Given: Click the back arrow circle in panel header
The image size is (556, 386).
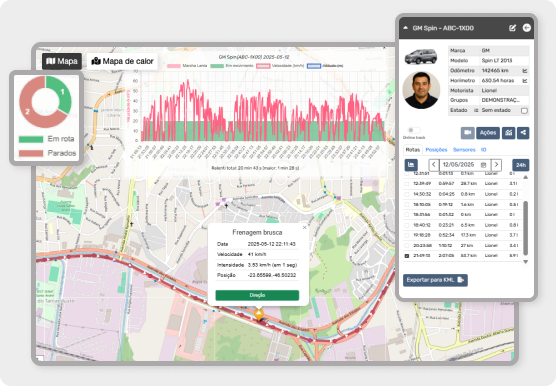Looking at the screenshot, I should coord(527,28).
